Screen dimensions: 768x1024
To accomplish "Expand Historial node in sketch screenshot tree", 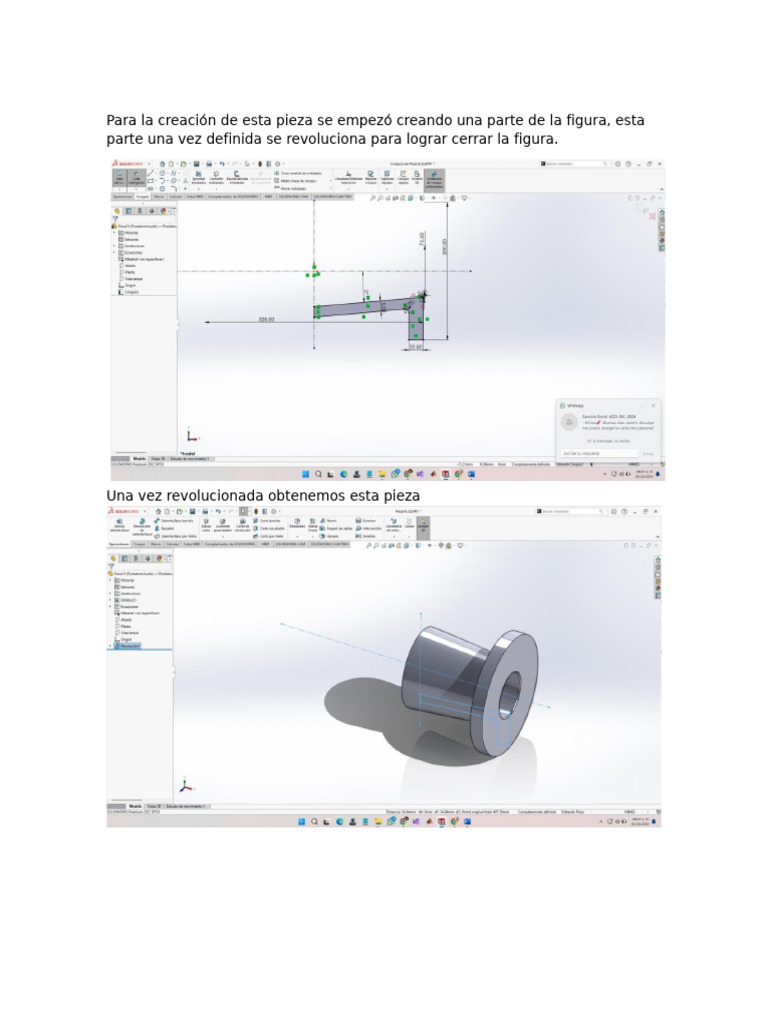I will (114, 232).
